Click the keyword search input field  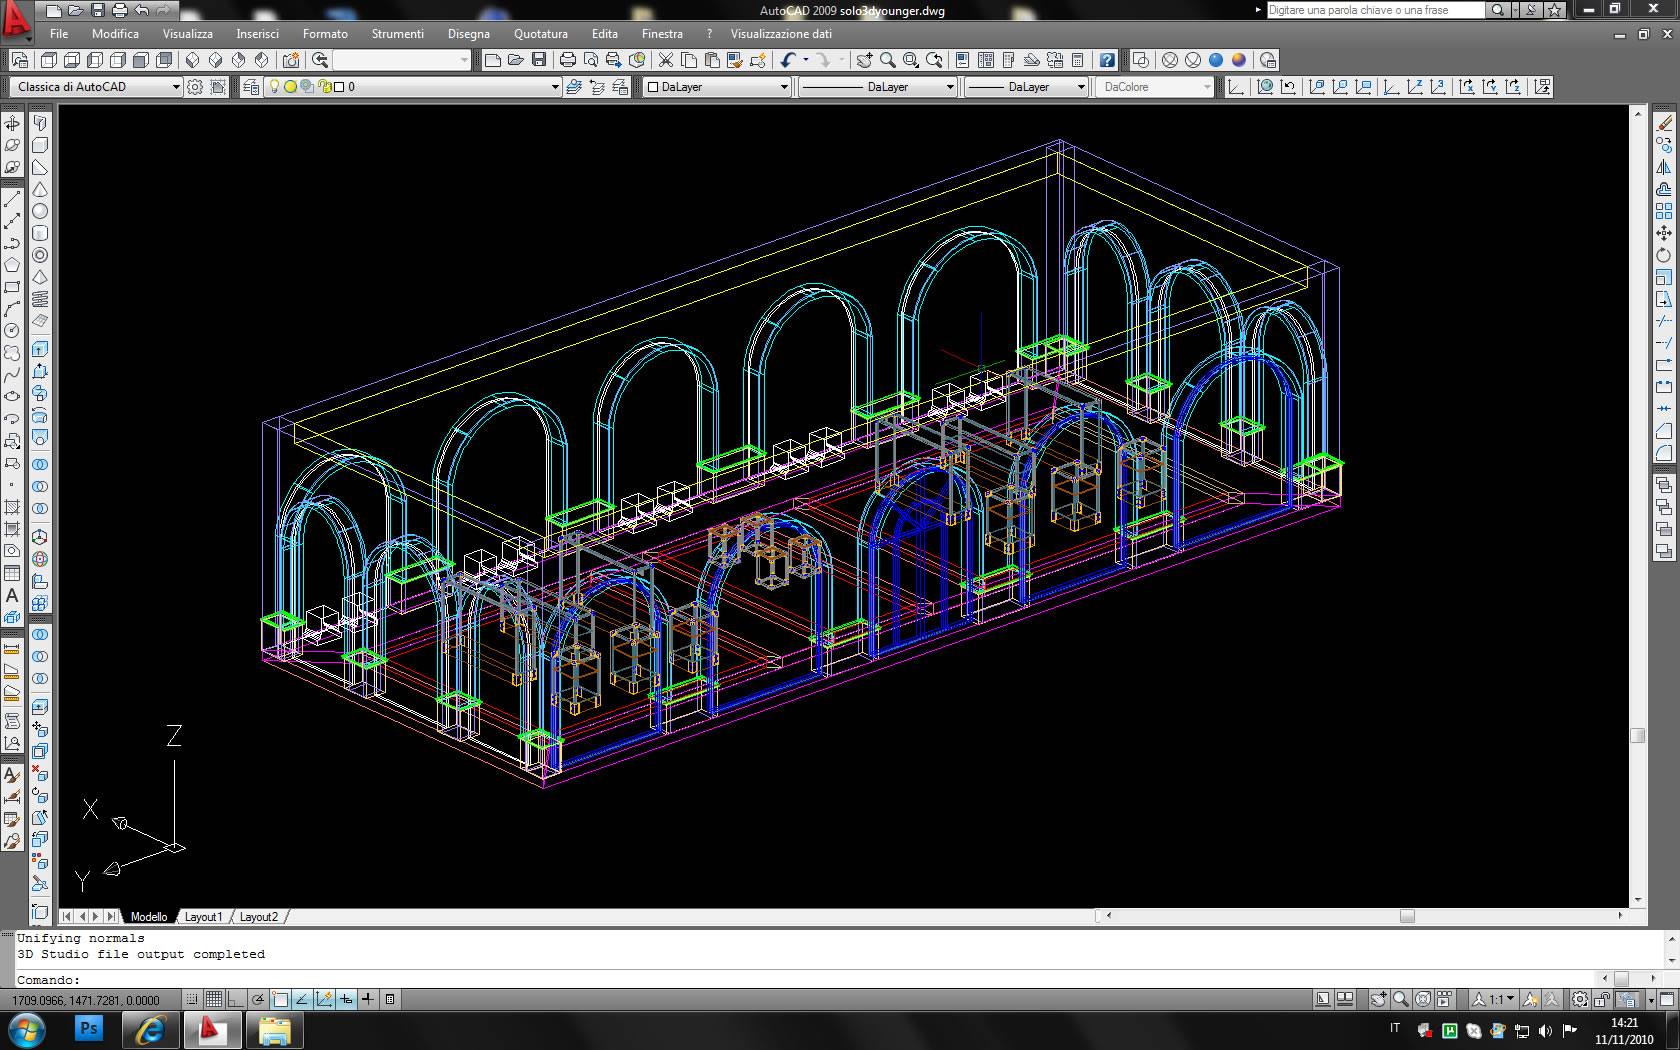1375,10
